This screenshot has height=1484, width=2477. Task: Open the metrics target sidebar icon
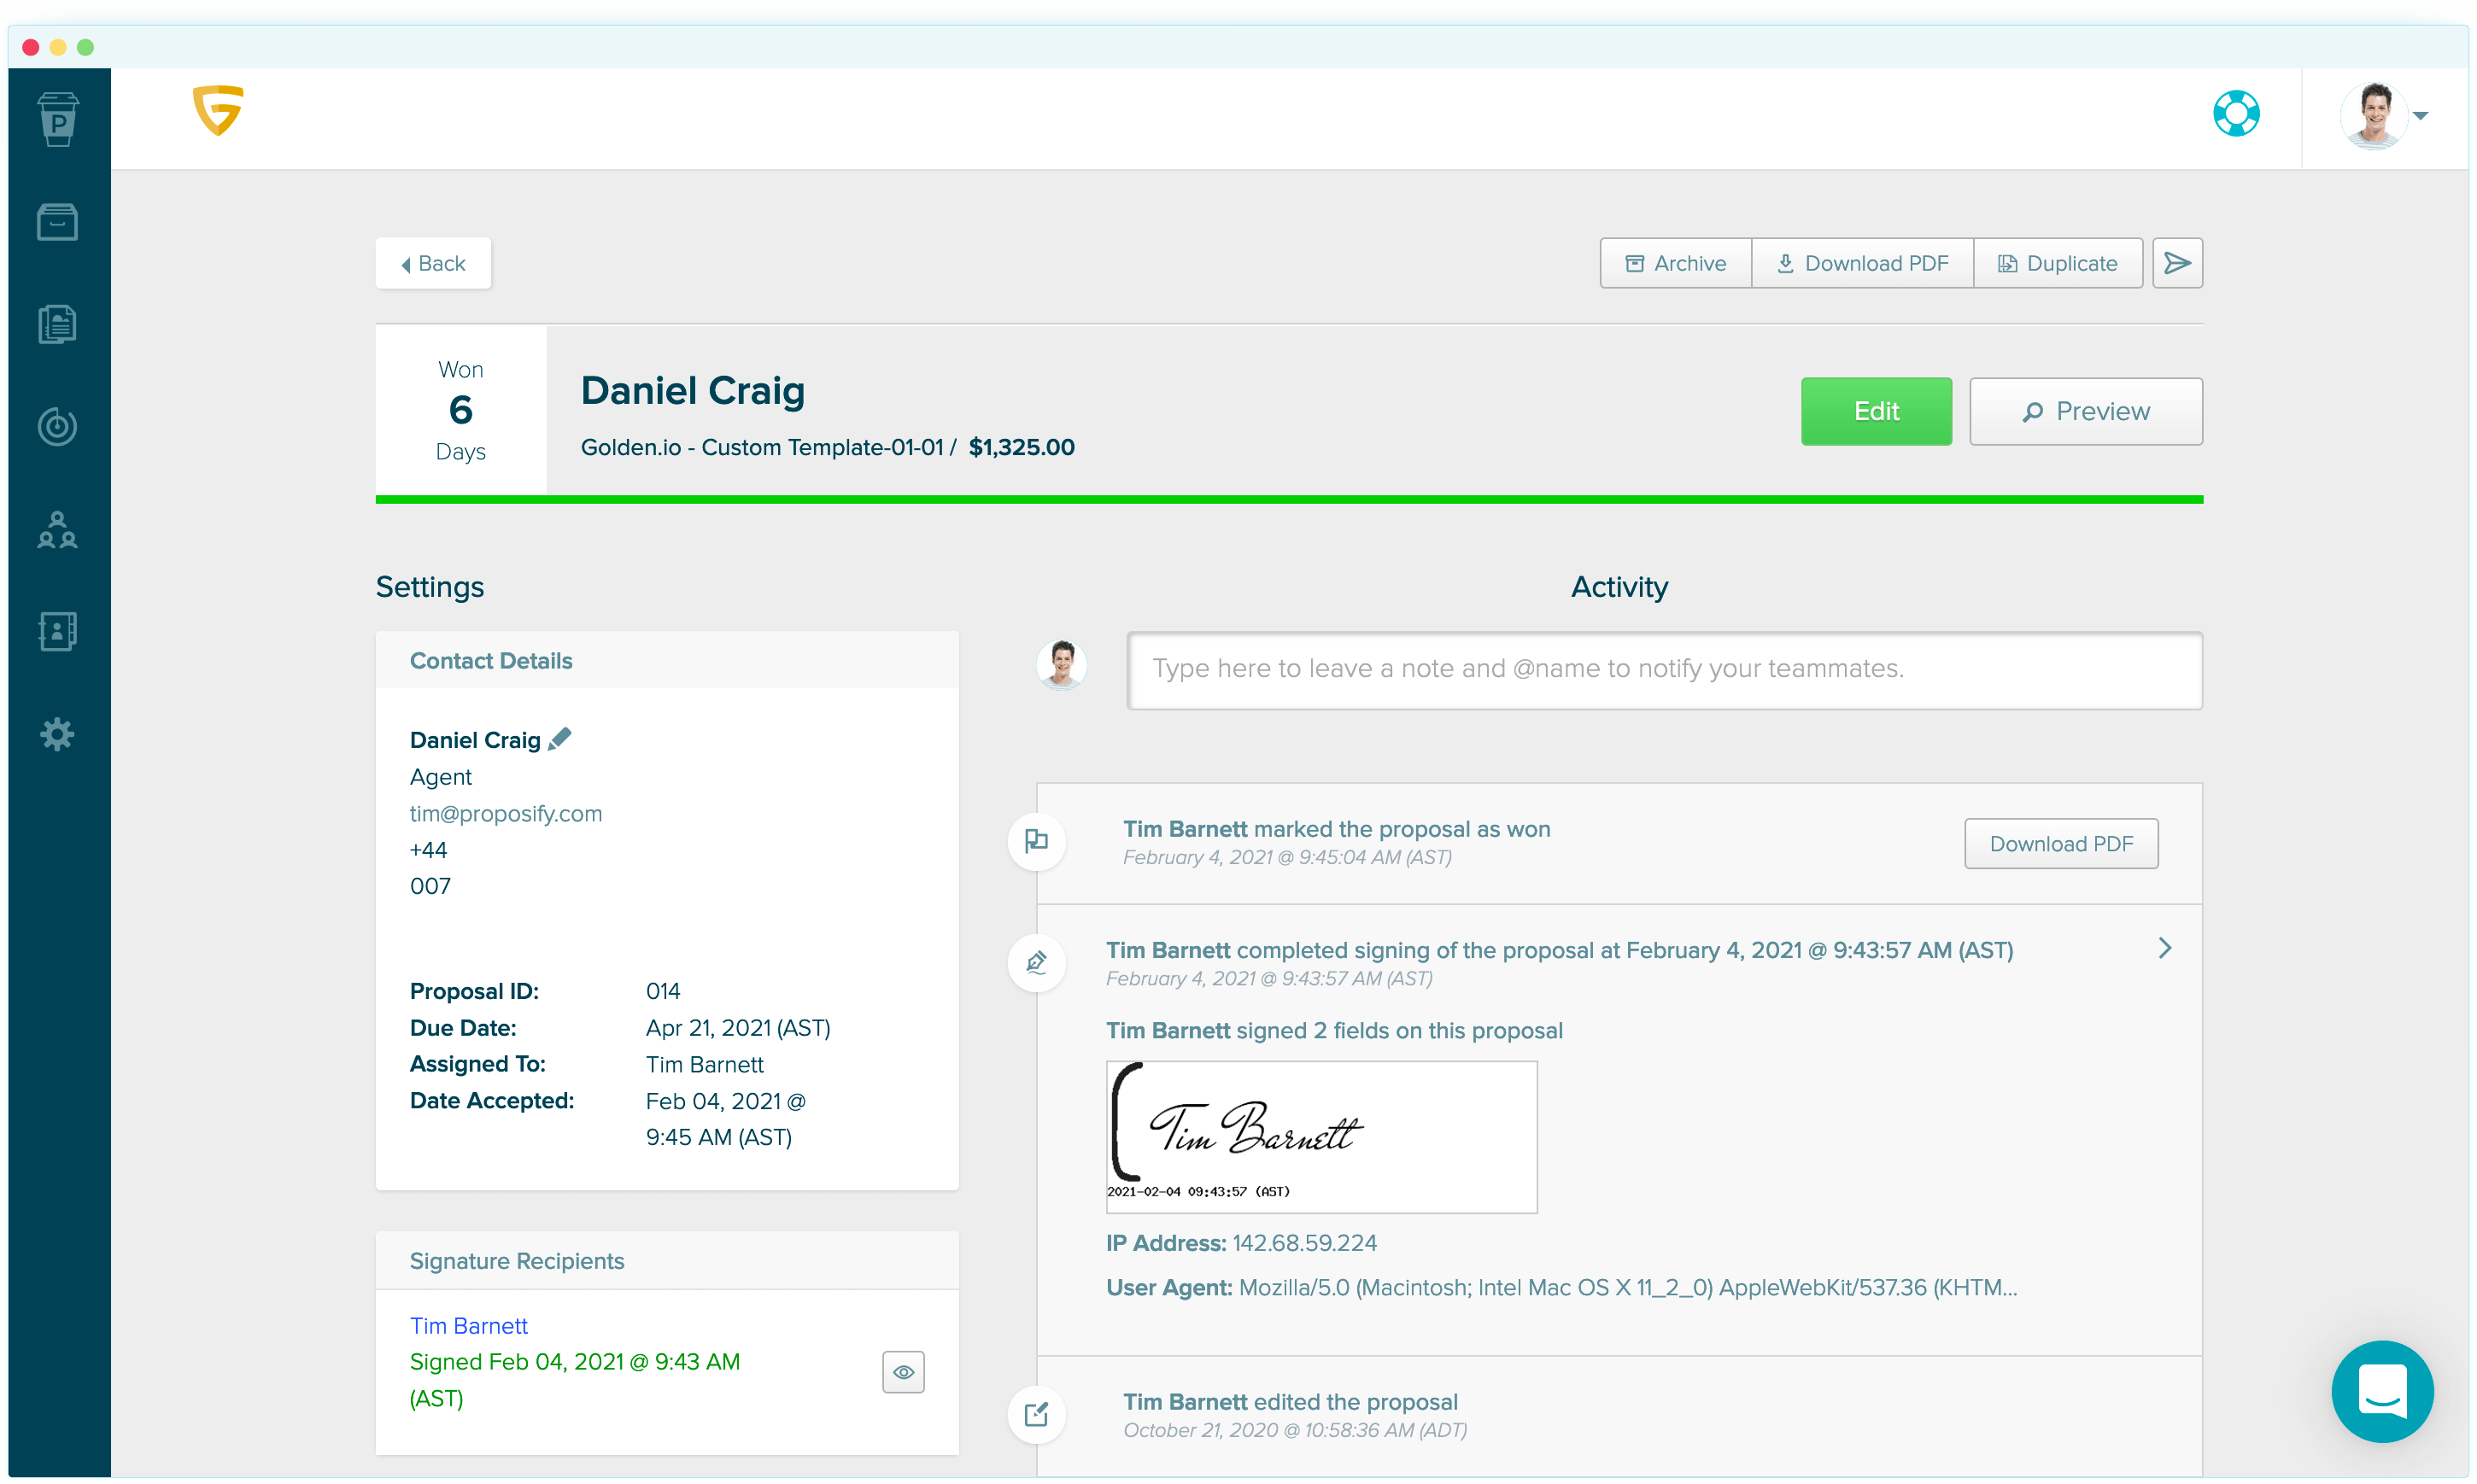[x=58, y=427]
